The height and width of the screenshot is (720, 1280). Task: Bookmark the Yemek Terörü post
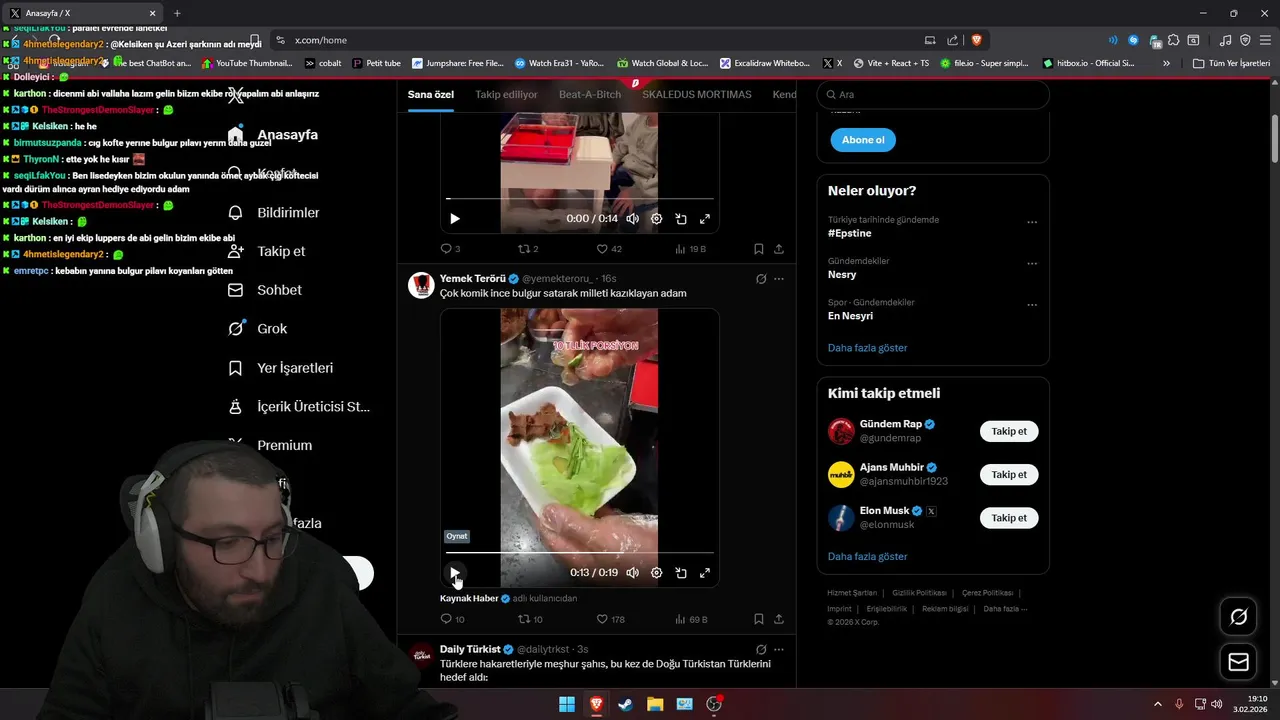point(759,619)
